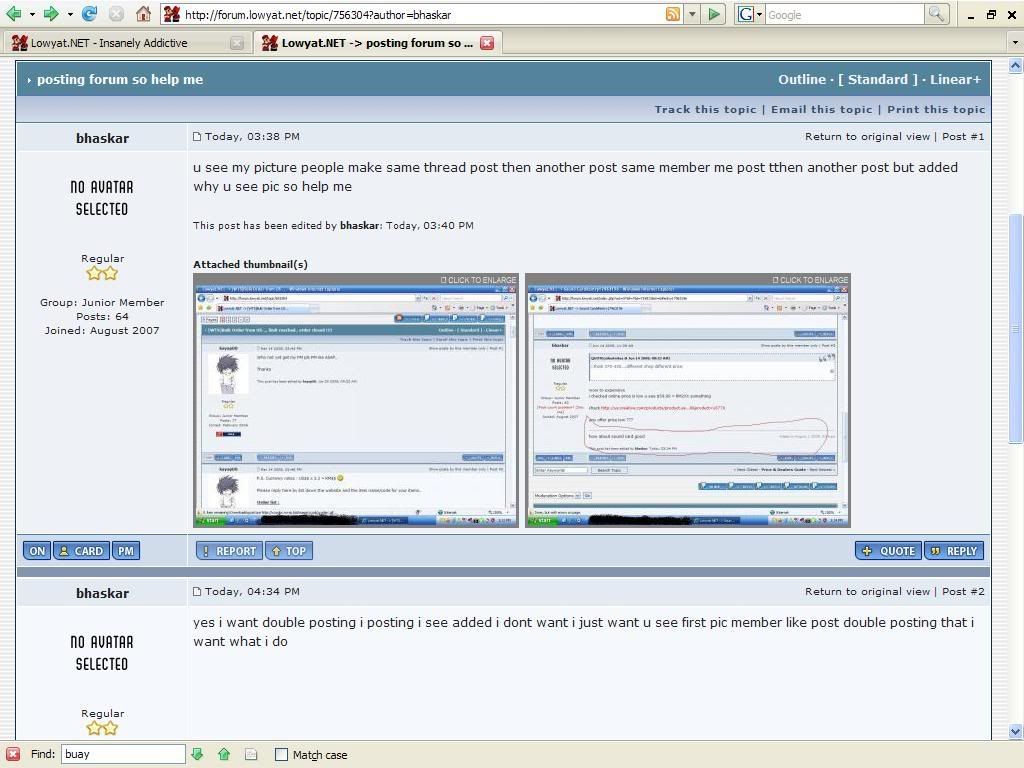Viewport: 1024px width, 768px height.
Task: Reload the current page
Action: (89, 14)
